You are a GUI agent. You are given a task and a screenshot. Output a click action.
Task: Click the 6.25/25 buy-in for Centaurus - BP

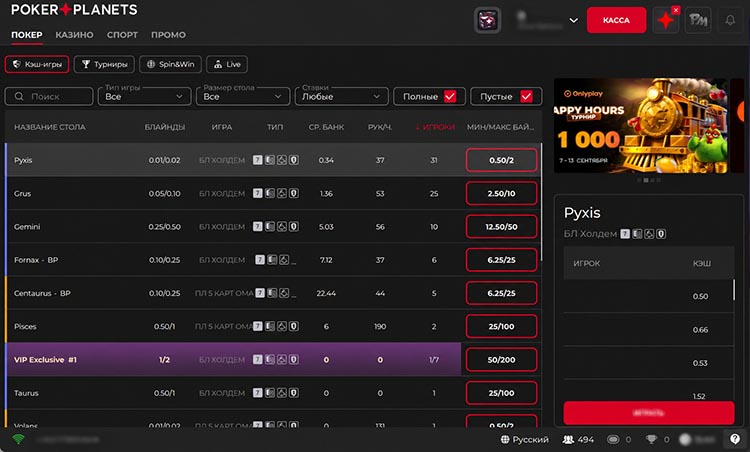pos(501,293)
